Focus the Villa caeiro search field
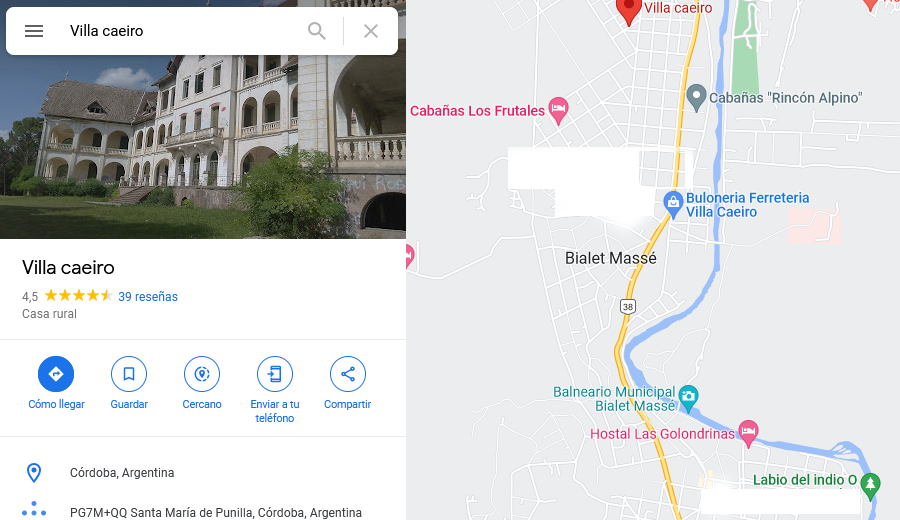This screenshot has width=900, height=520. [184, 31]
